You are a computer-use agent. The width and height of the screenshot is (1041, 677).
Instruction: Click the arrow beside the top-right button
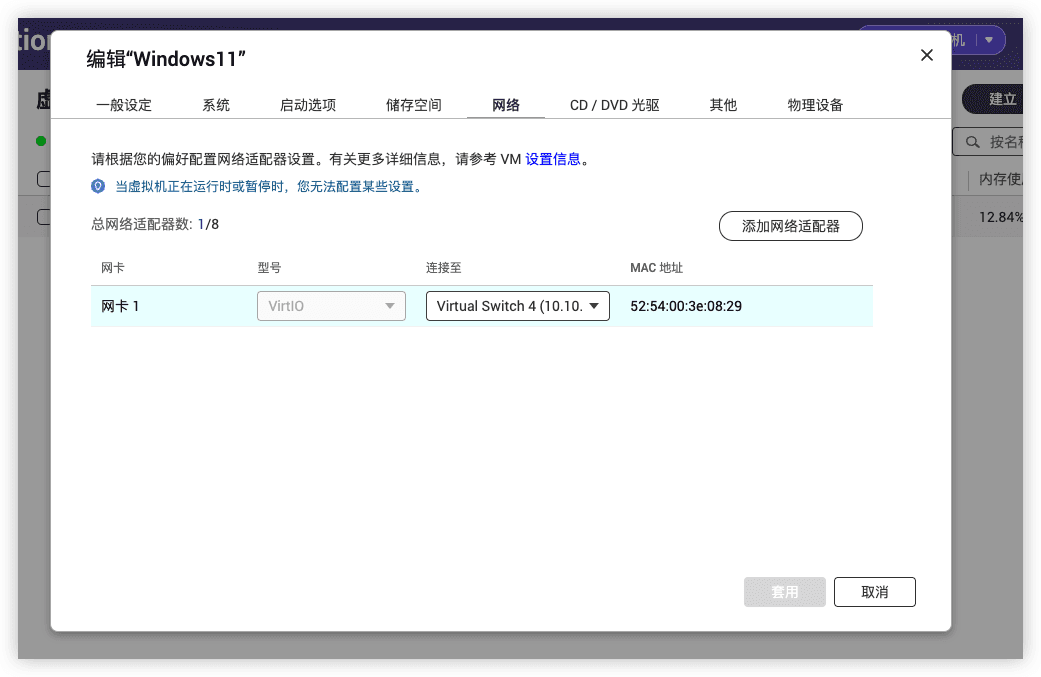[988, 40]
